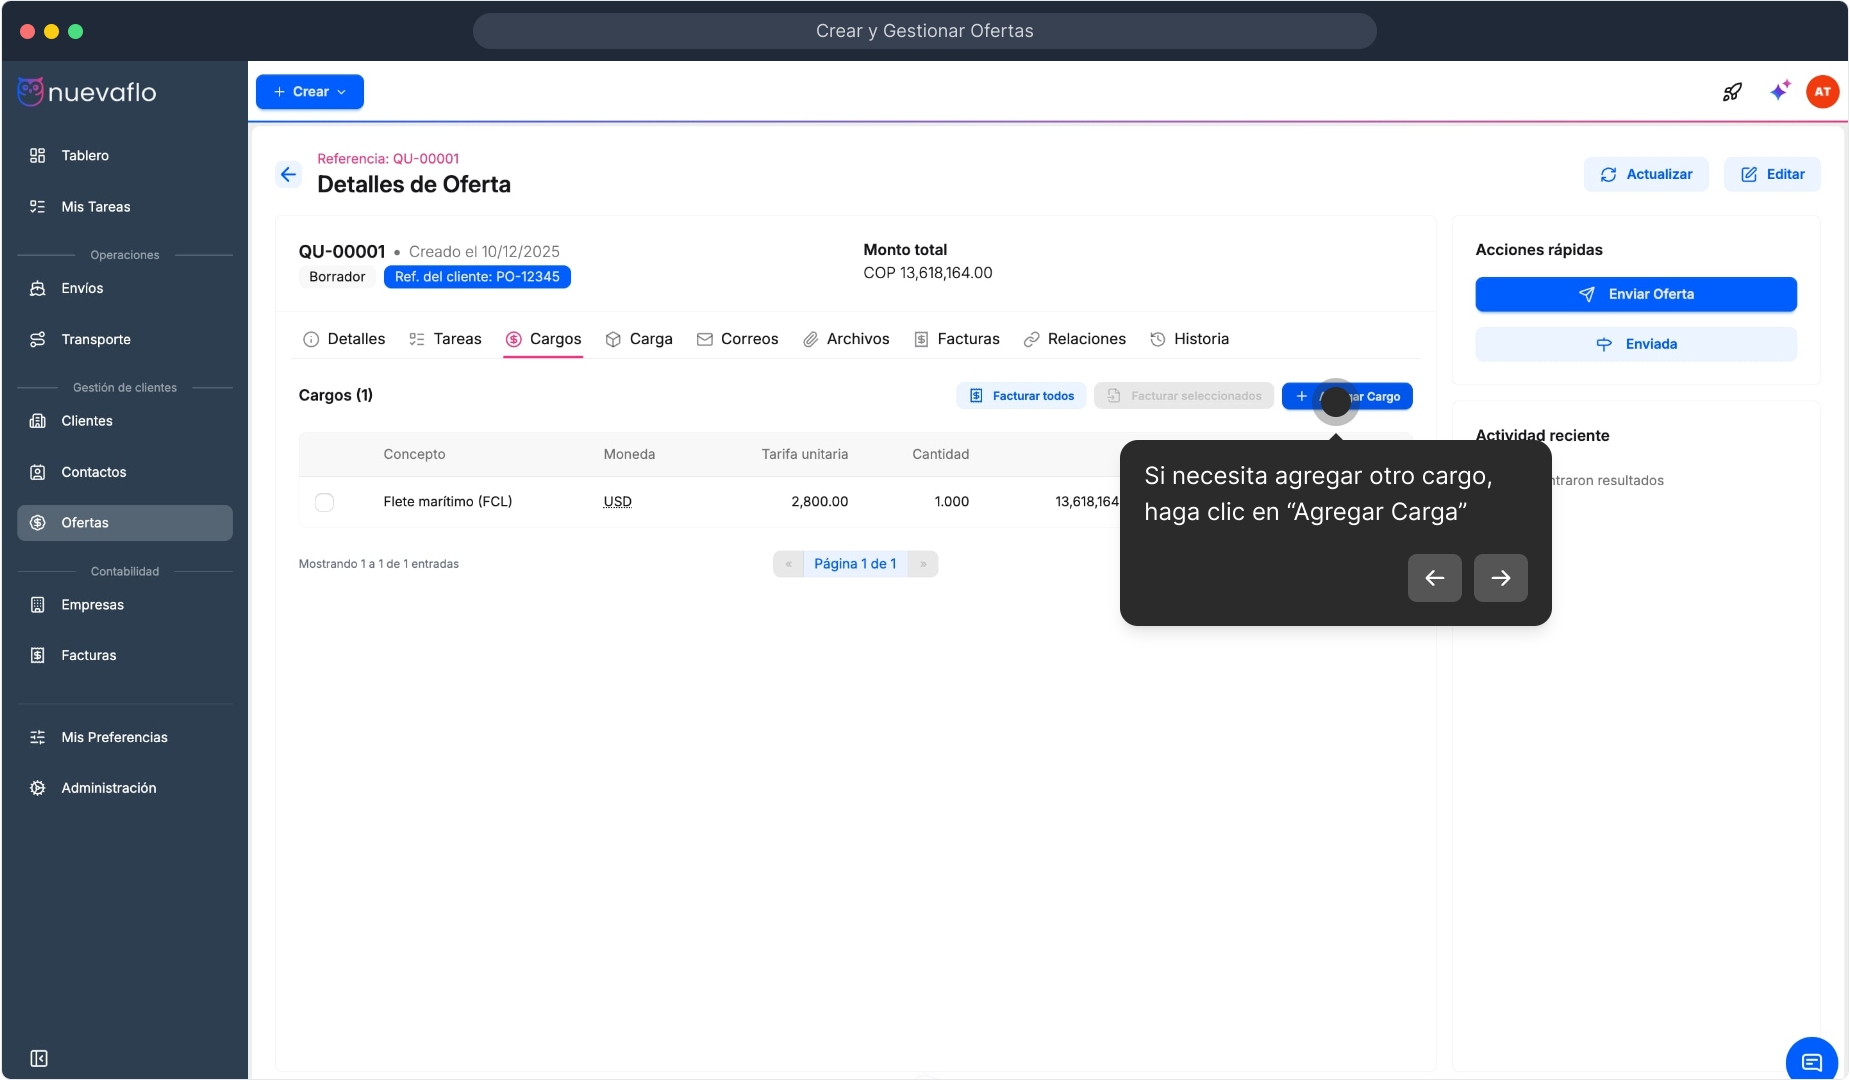Viewport: 1850px width, 1080px height.
Task: Expand the Crear dropdown button
Action: pyautogui.click(x=310, y=92)
